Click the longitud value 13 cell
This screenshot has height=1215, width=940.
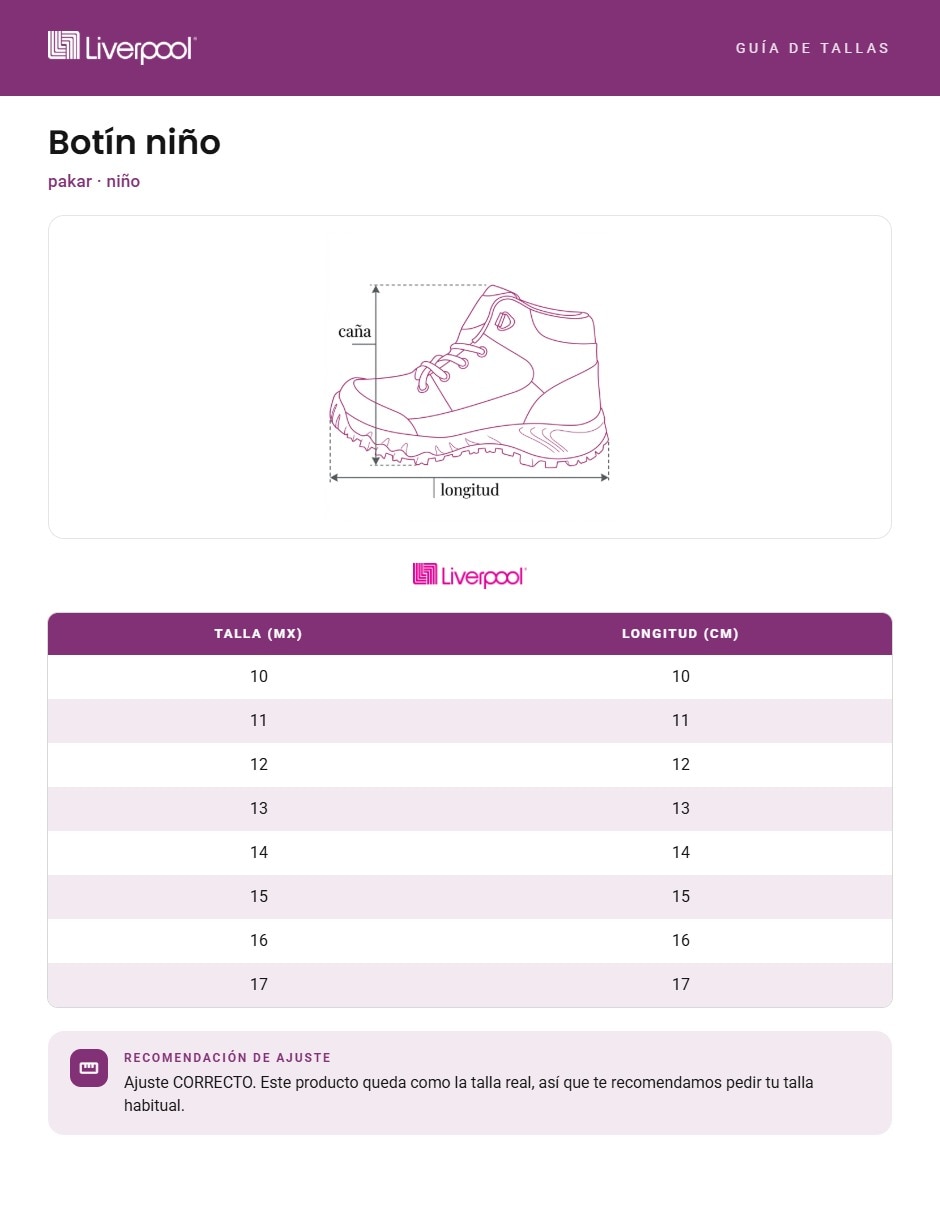[x=681, y=809]
